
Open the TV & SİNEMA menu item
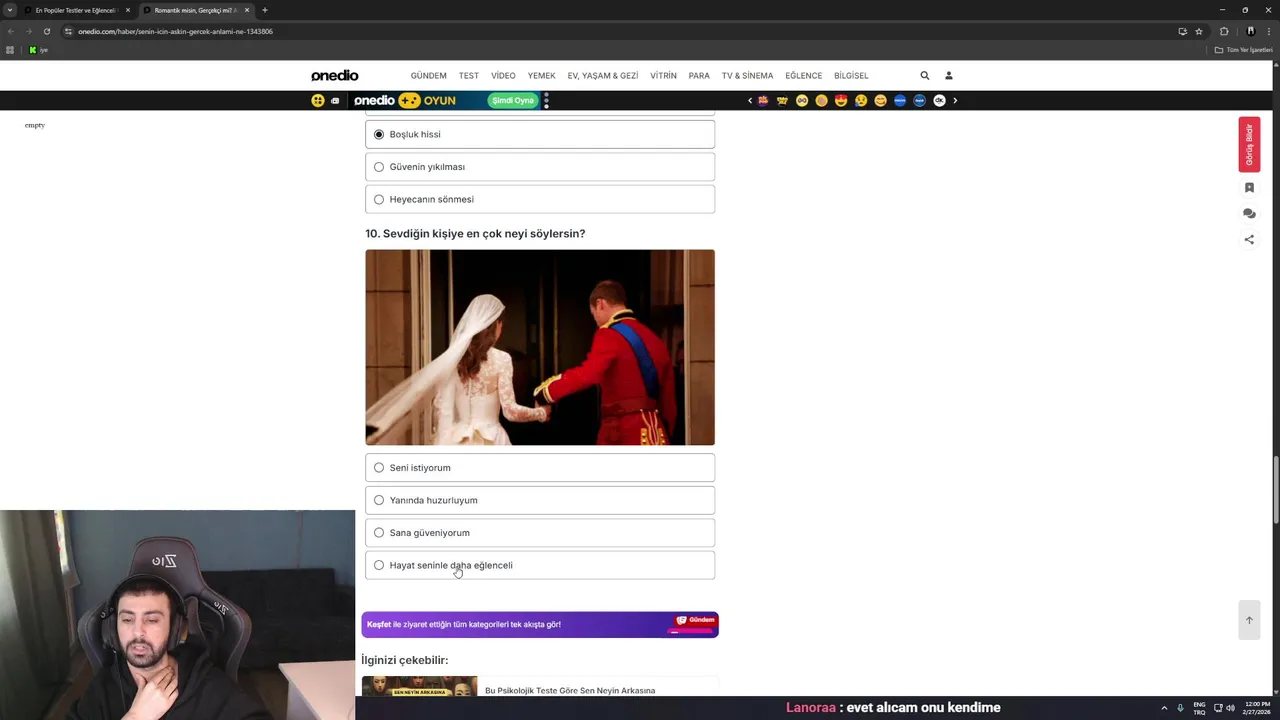point(747,76)
